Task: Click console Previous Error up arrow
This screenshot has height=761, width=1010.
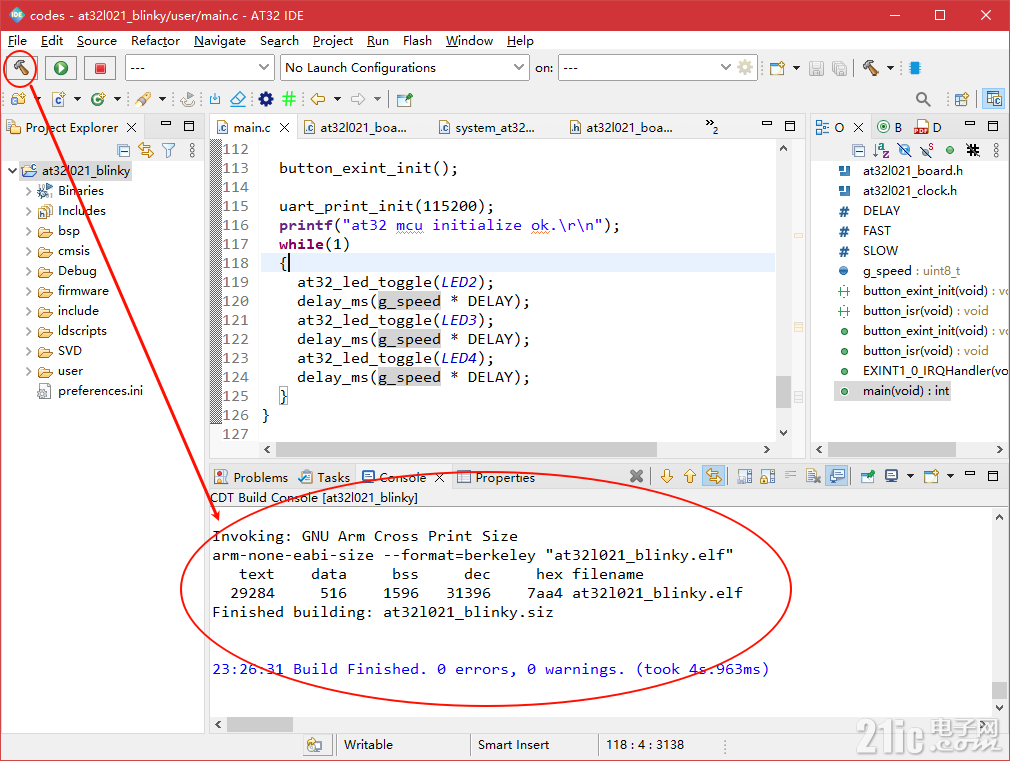Action: (690, 476)
